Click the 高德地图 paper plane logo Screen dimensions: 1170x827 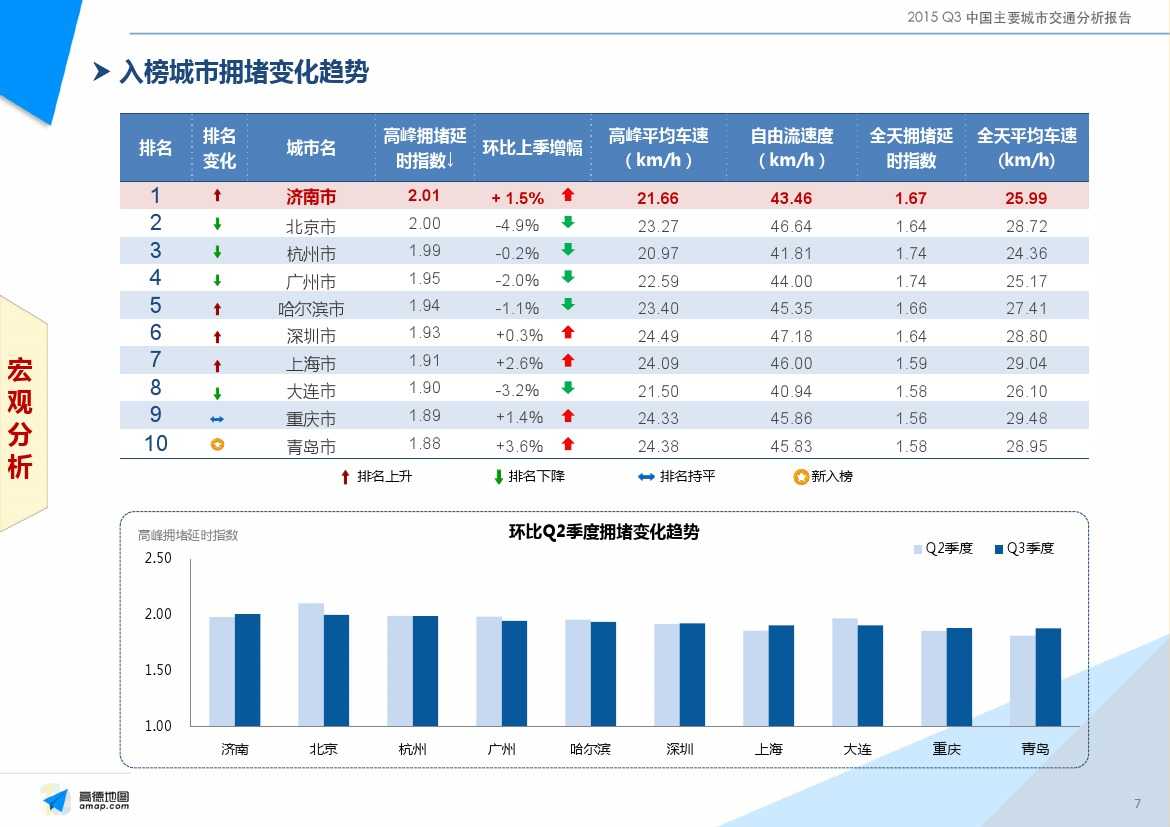[x=56, y=799]
